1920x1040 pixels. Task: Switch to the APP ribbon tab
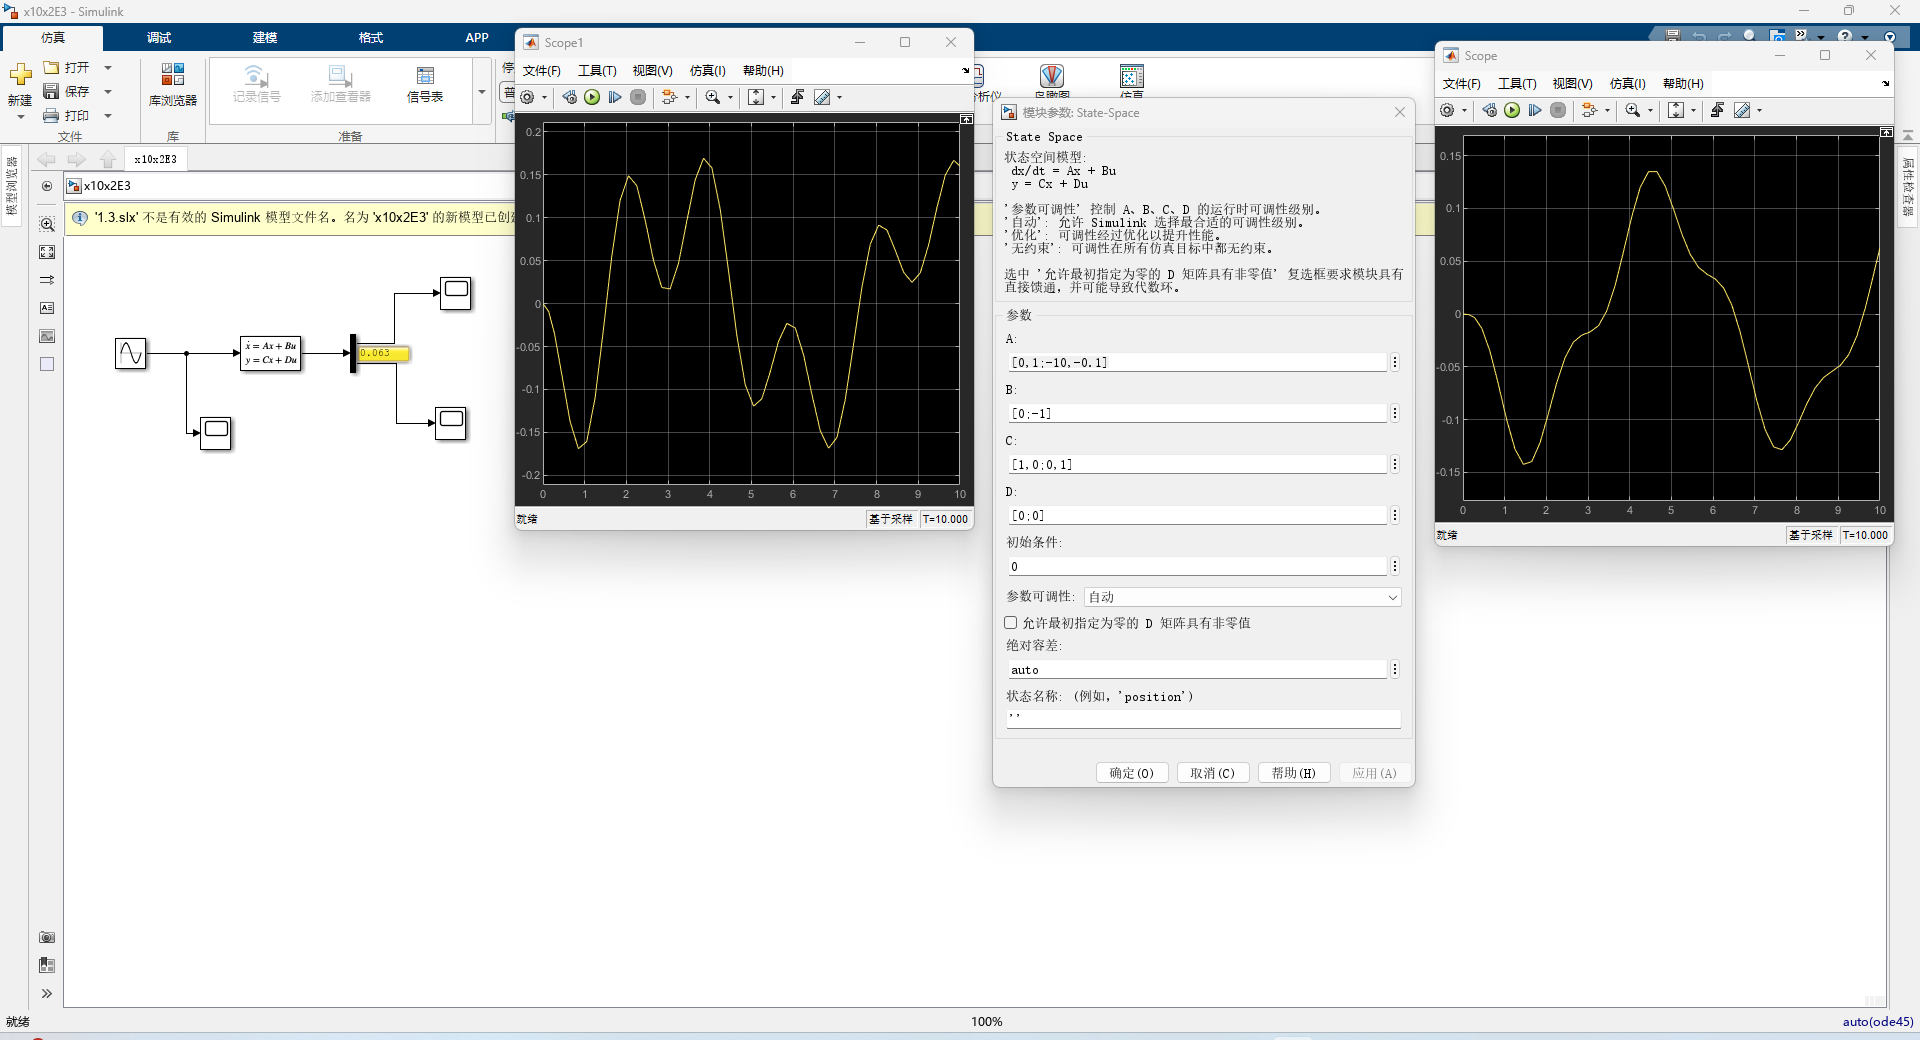pos(477,38)
